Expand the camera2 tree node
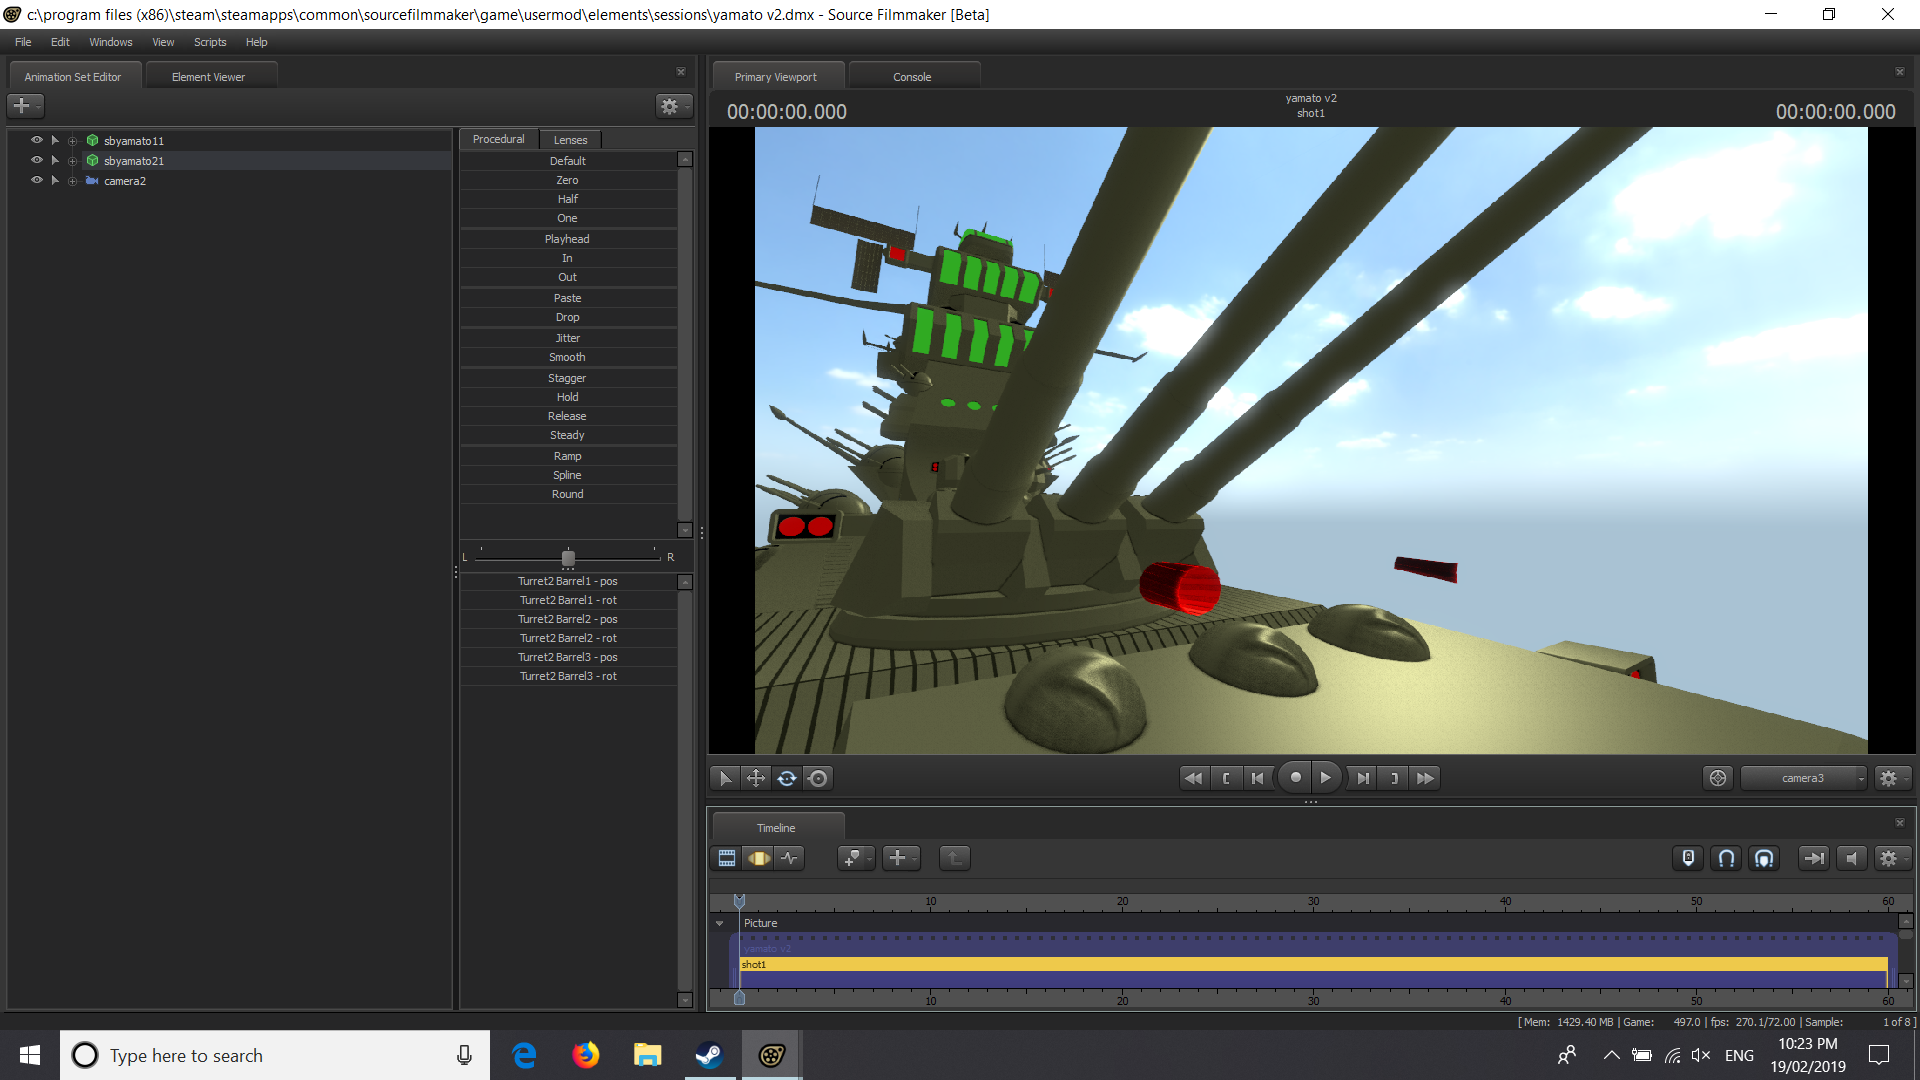Image resolution: width=1920 pixels, height=1080 pixels. click(72, 181)
